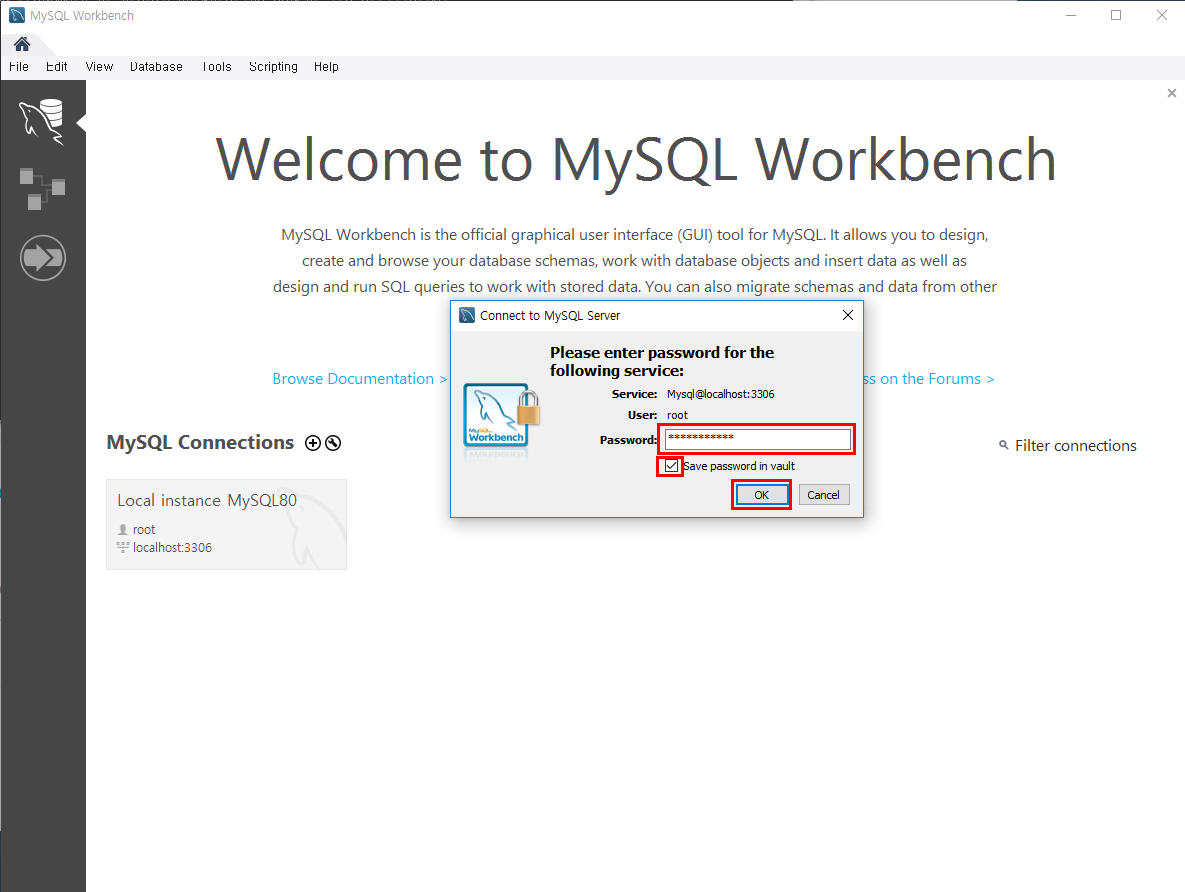Close the welcome page with small X
1185x892 pixels.
[1171, 93]
